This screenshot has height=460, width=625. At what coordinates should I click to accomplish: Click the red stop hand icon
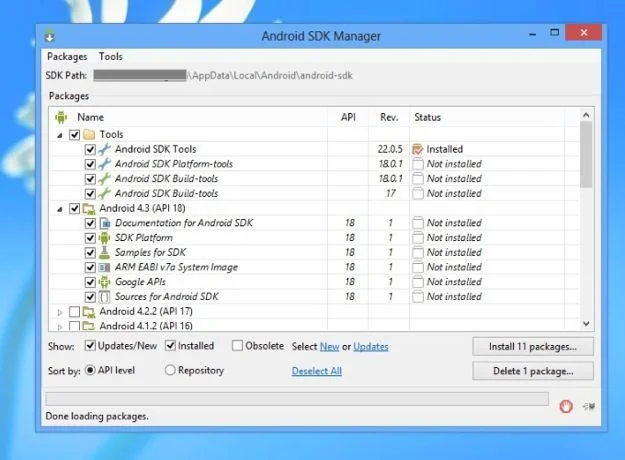tap(566, 406)
